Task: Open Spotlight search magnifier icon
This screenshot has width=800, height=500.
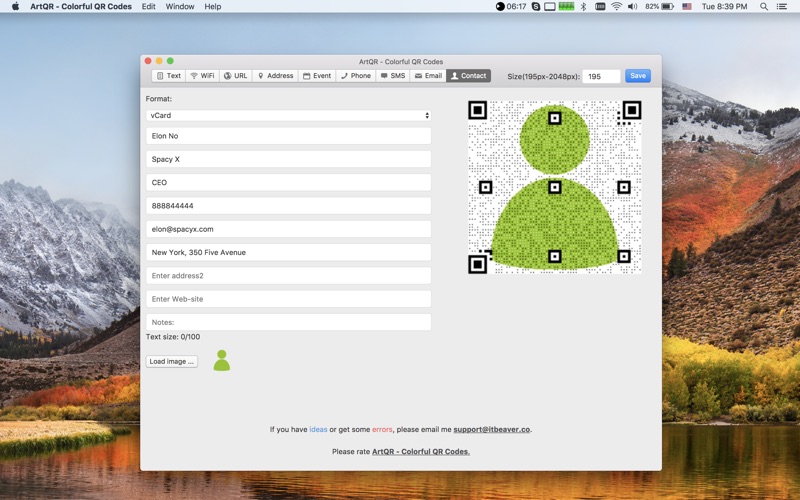Action: pos(764,7)
